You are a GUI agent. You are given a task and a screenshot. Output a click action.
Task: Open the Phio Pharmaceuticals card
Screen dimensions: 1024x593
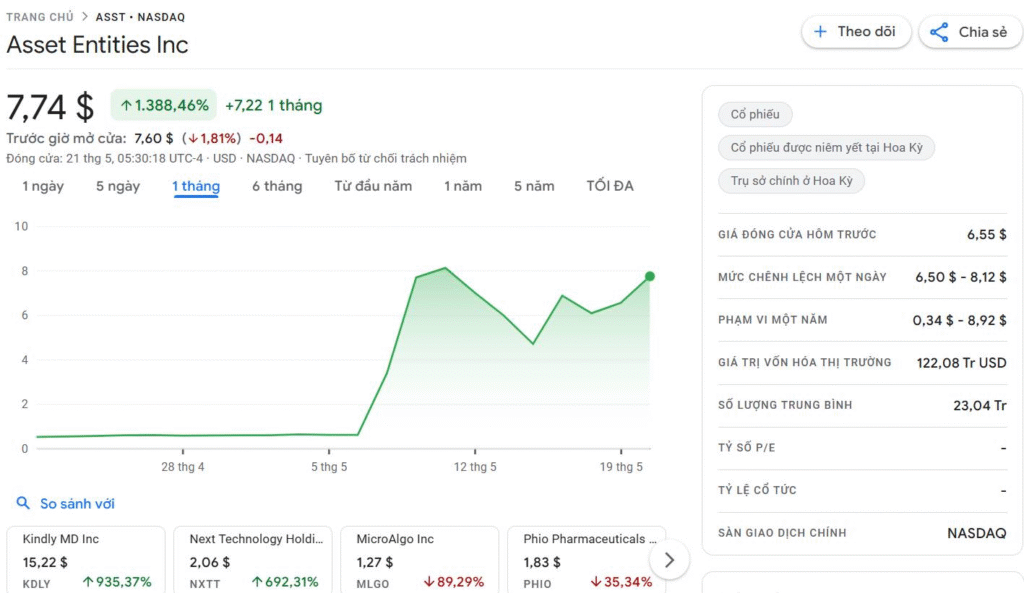point(586,560)
